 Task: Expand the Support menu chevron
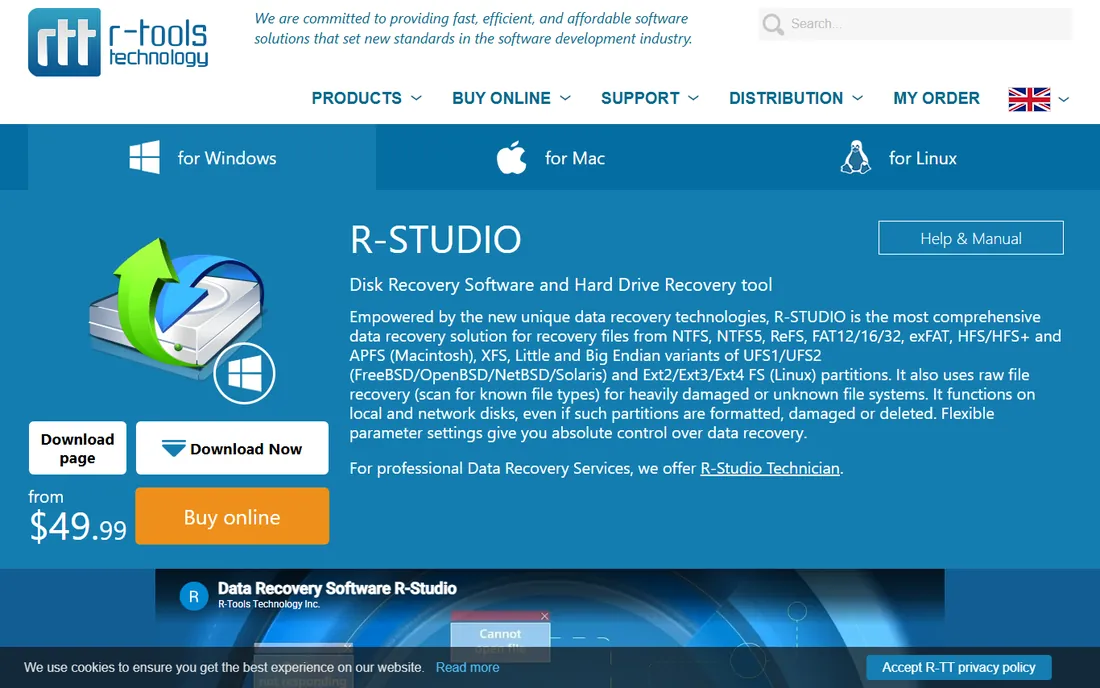click(694, 98)
